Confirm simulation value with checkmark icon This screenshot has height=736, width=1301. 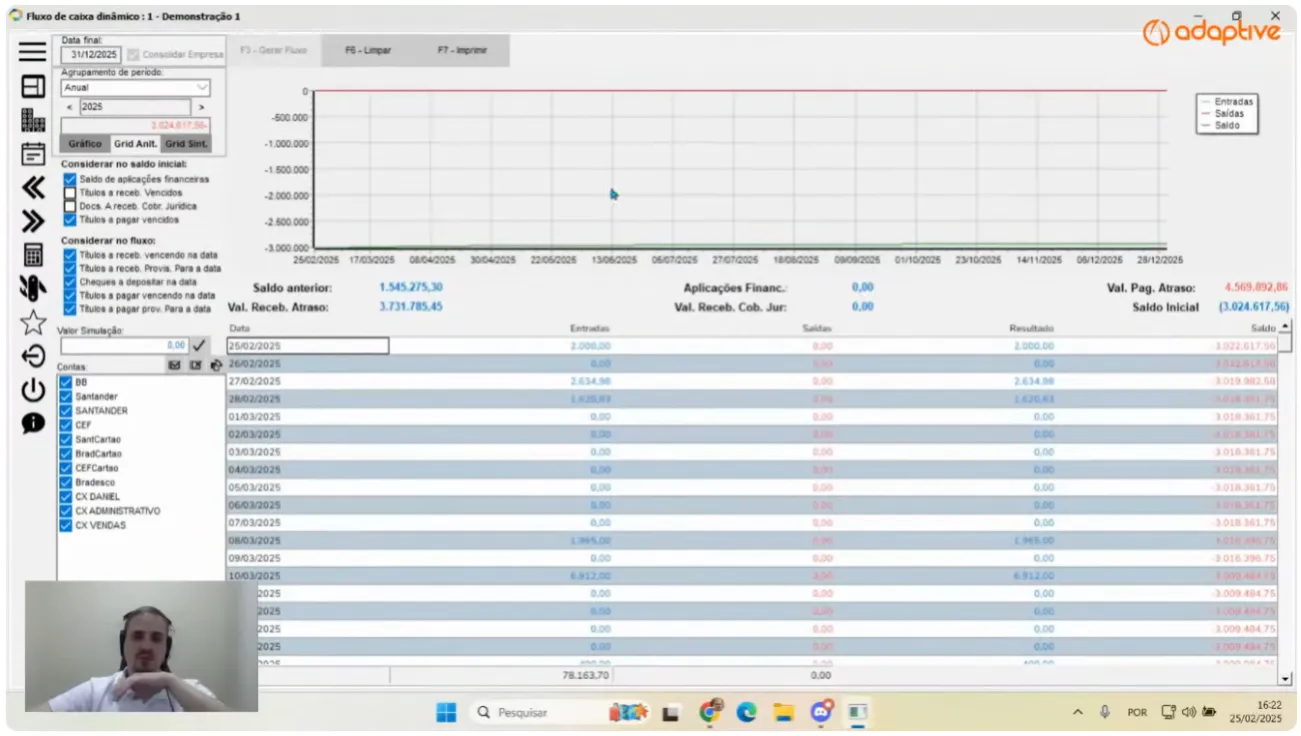coord(199,345)
